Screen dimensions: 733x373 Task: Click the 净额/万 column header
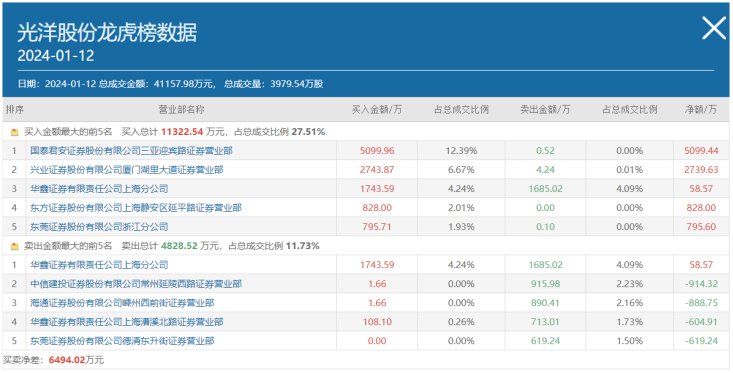point(701,110)
